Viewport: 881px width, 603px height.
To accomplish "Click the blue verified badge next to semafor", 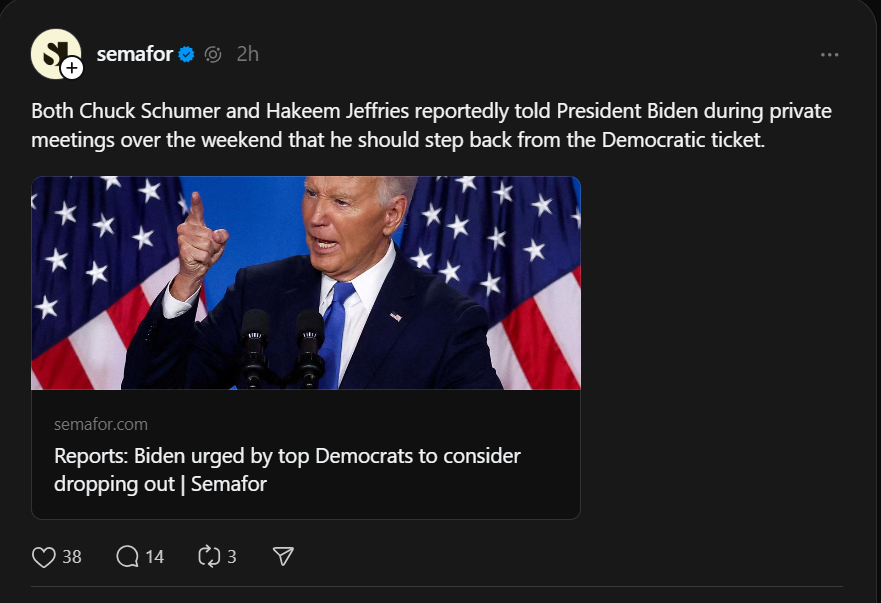I will [186, 55].
